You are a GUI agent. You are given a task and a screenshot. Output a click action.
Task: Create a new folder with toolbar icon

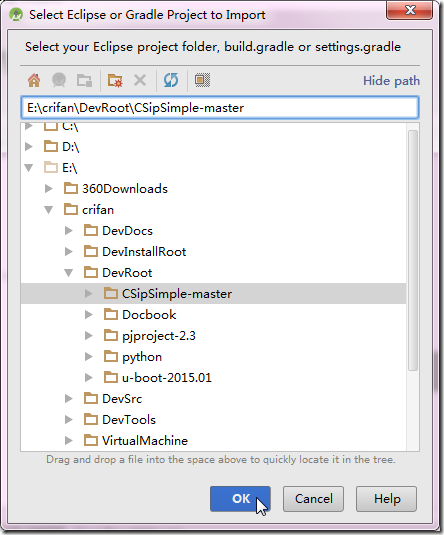pos(115,81)
